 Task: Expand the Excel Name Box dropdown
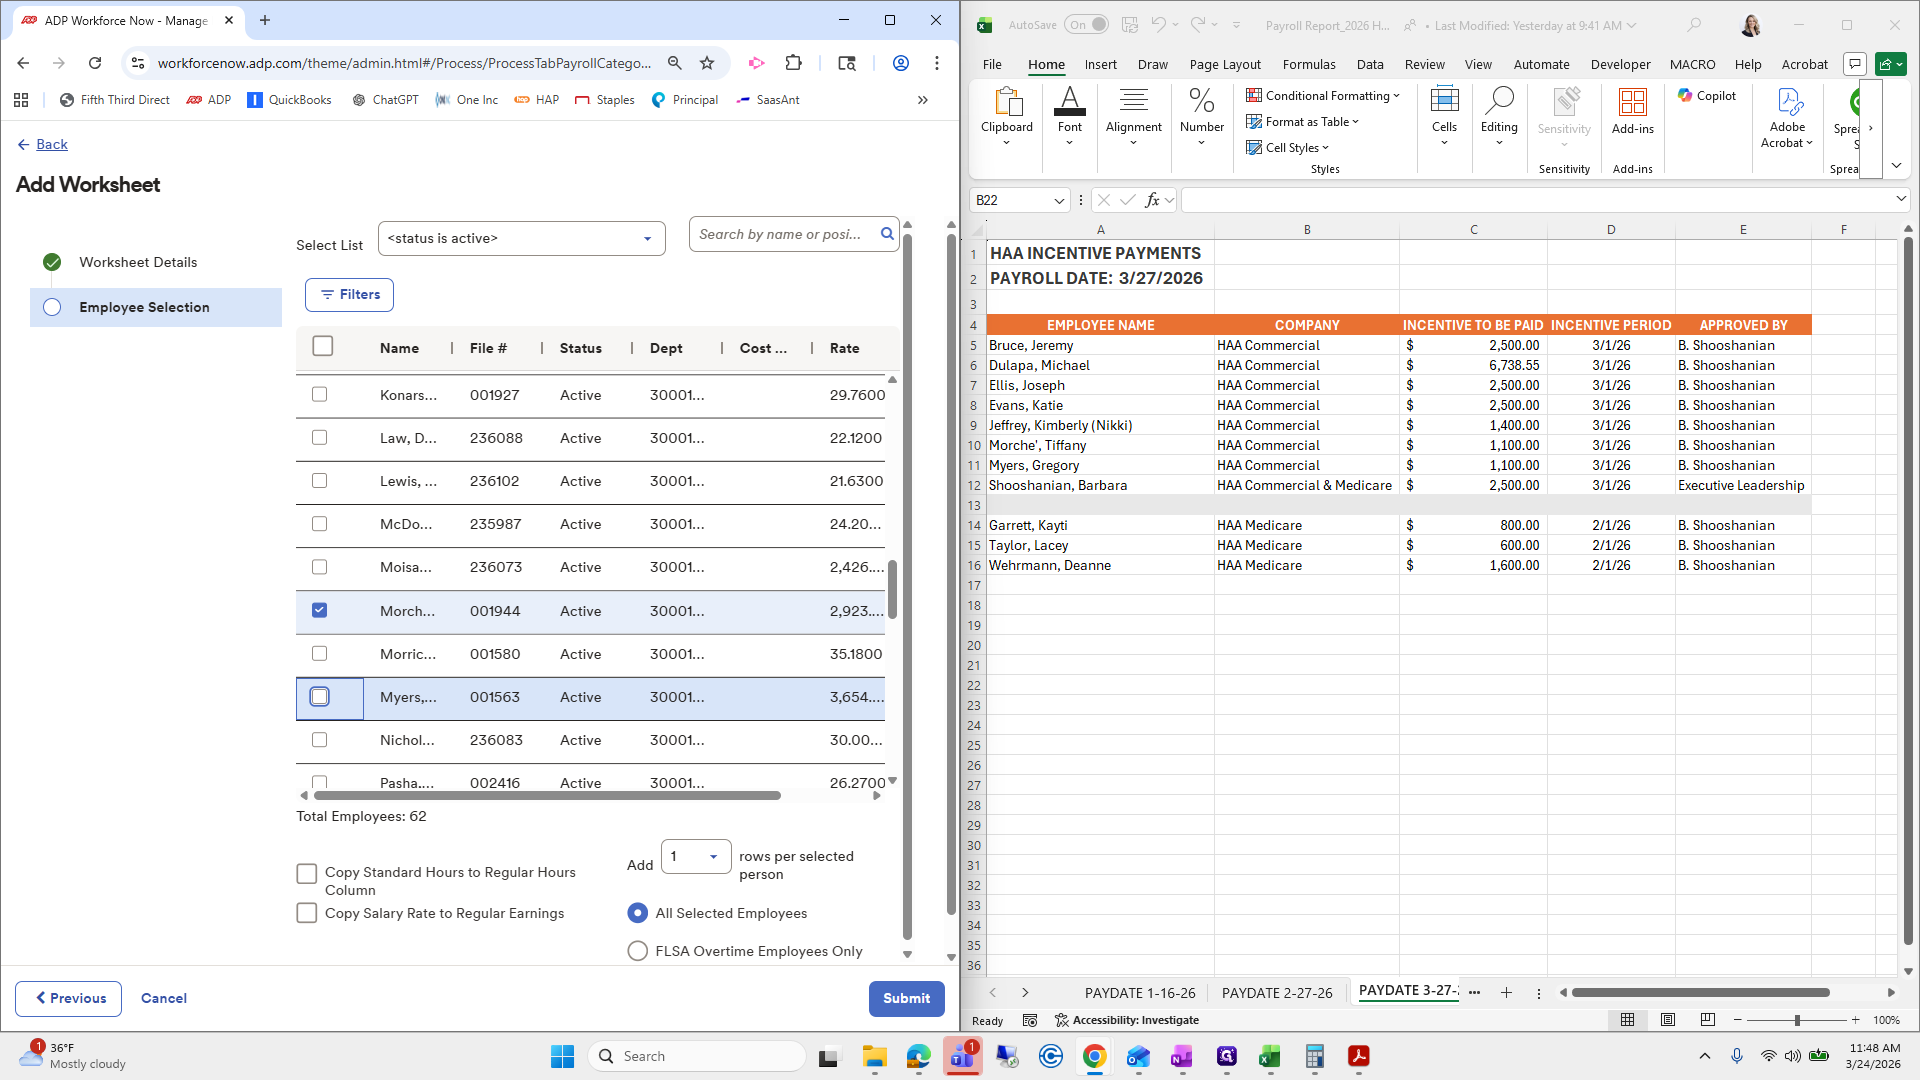[x=1059, y=201]
